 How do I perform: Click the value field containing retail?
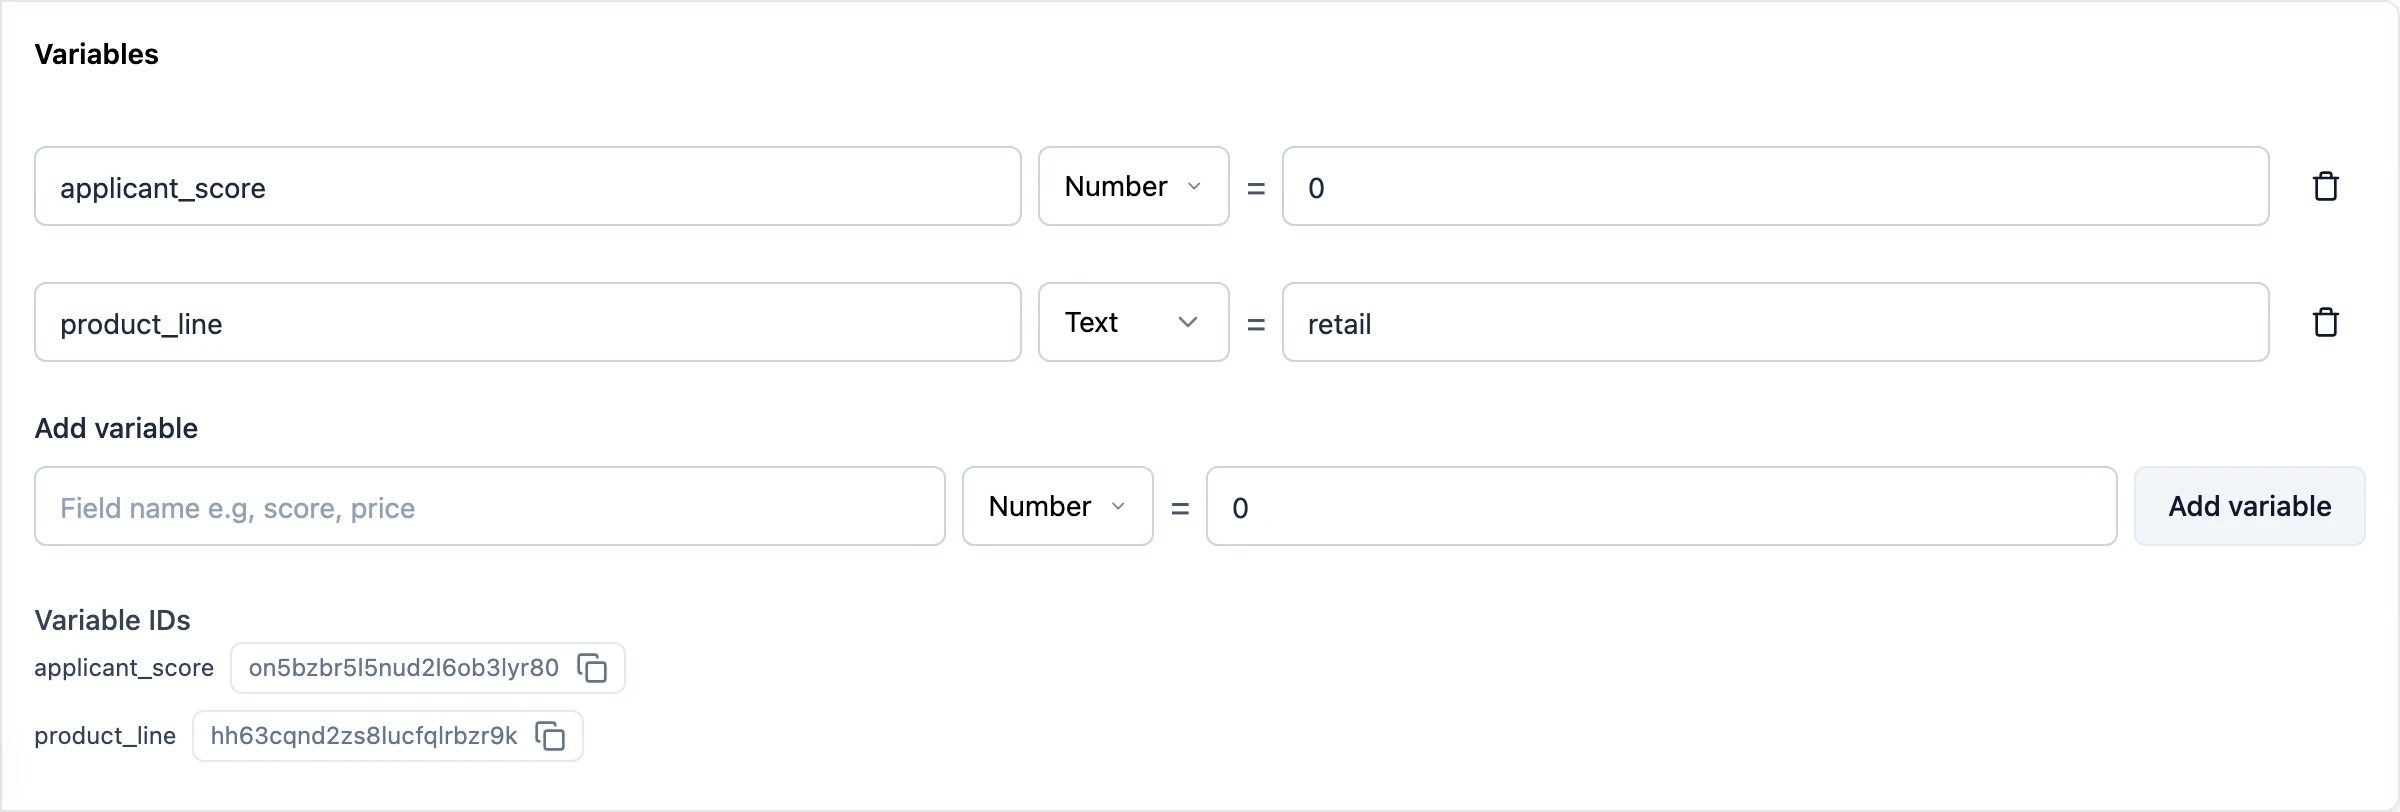click(1775, 323)
